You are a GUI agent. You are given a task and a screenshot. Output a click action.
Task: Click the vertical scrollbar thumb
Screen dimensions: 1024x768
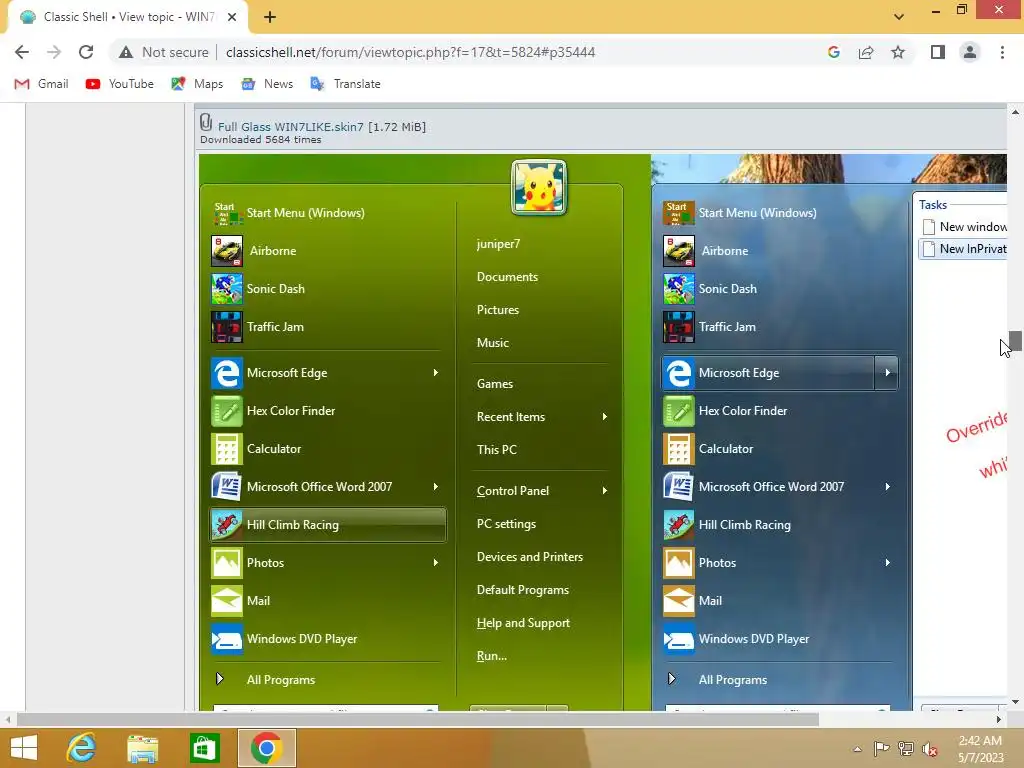(1015, 341)
